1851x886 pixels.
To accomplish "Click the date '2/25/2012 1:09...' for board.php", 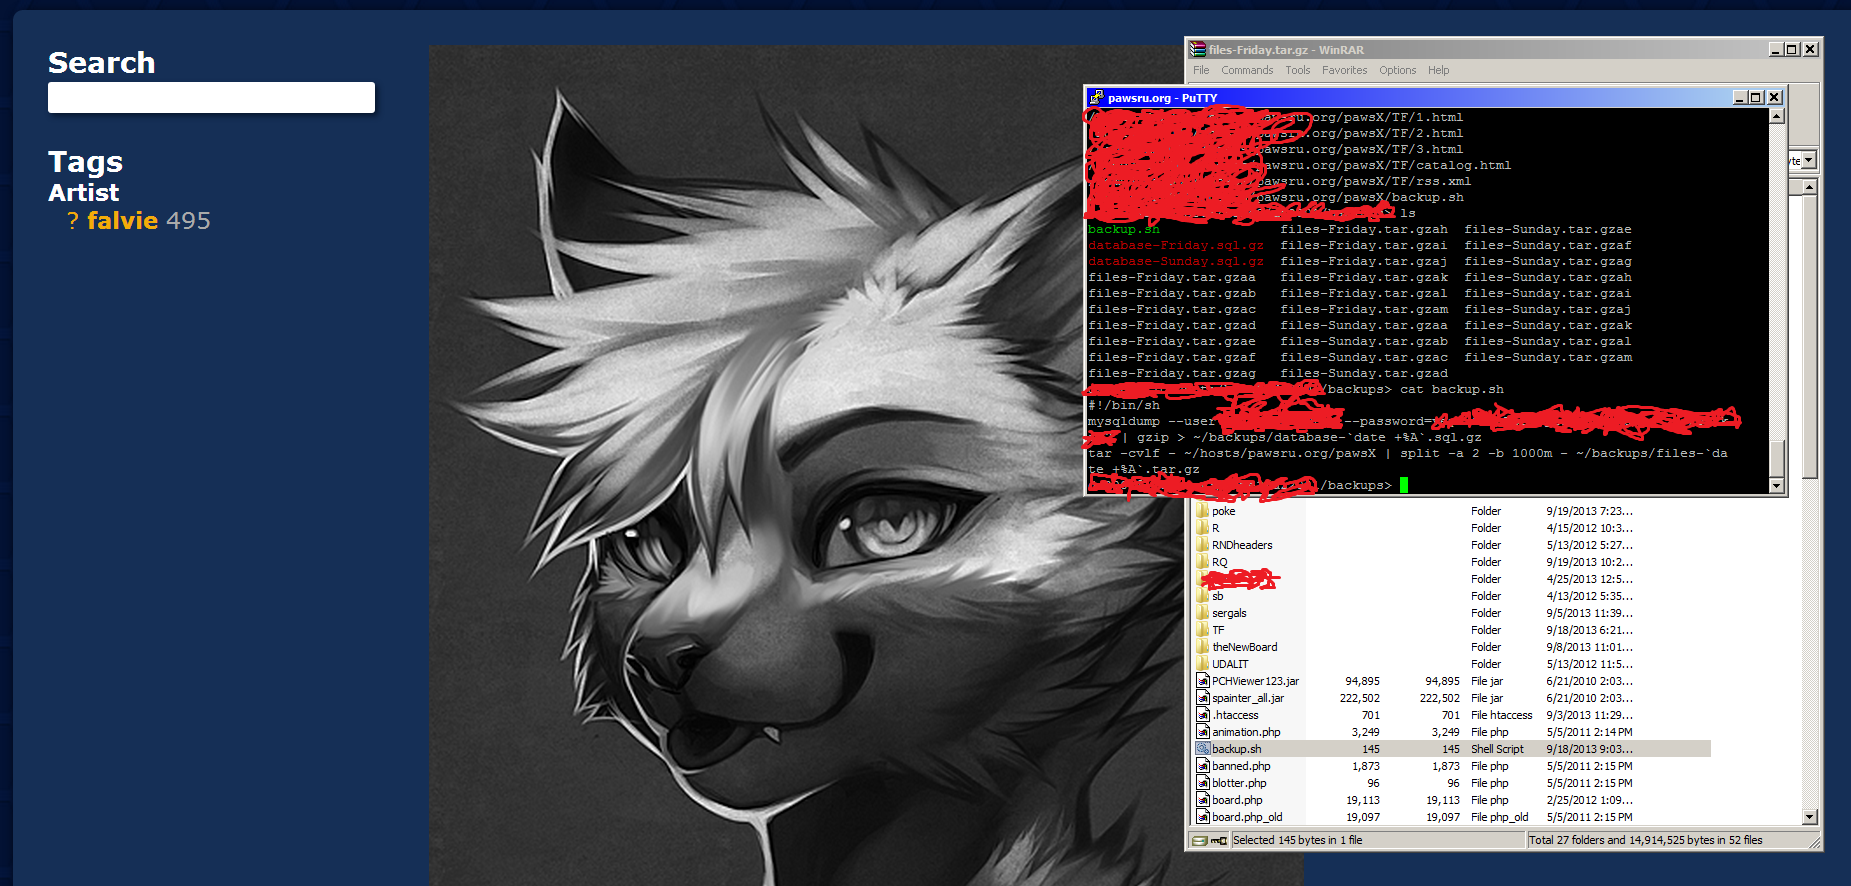I will pos(1589,800).
